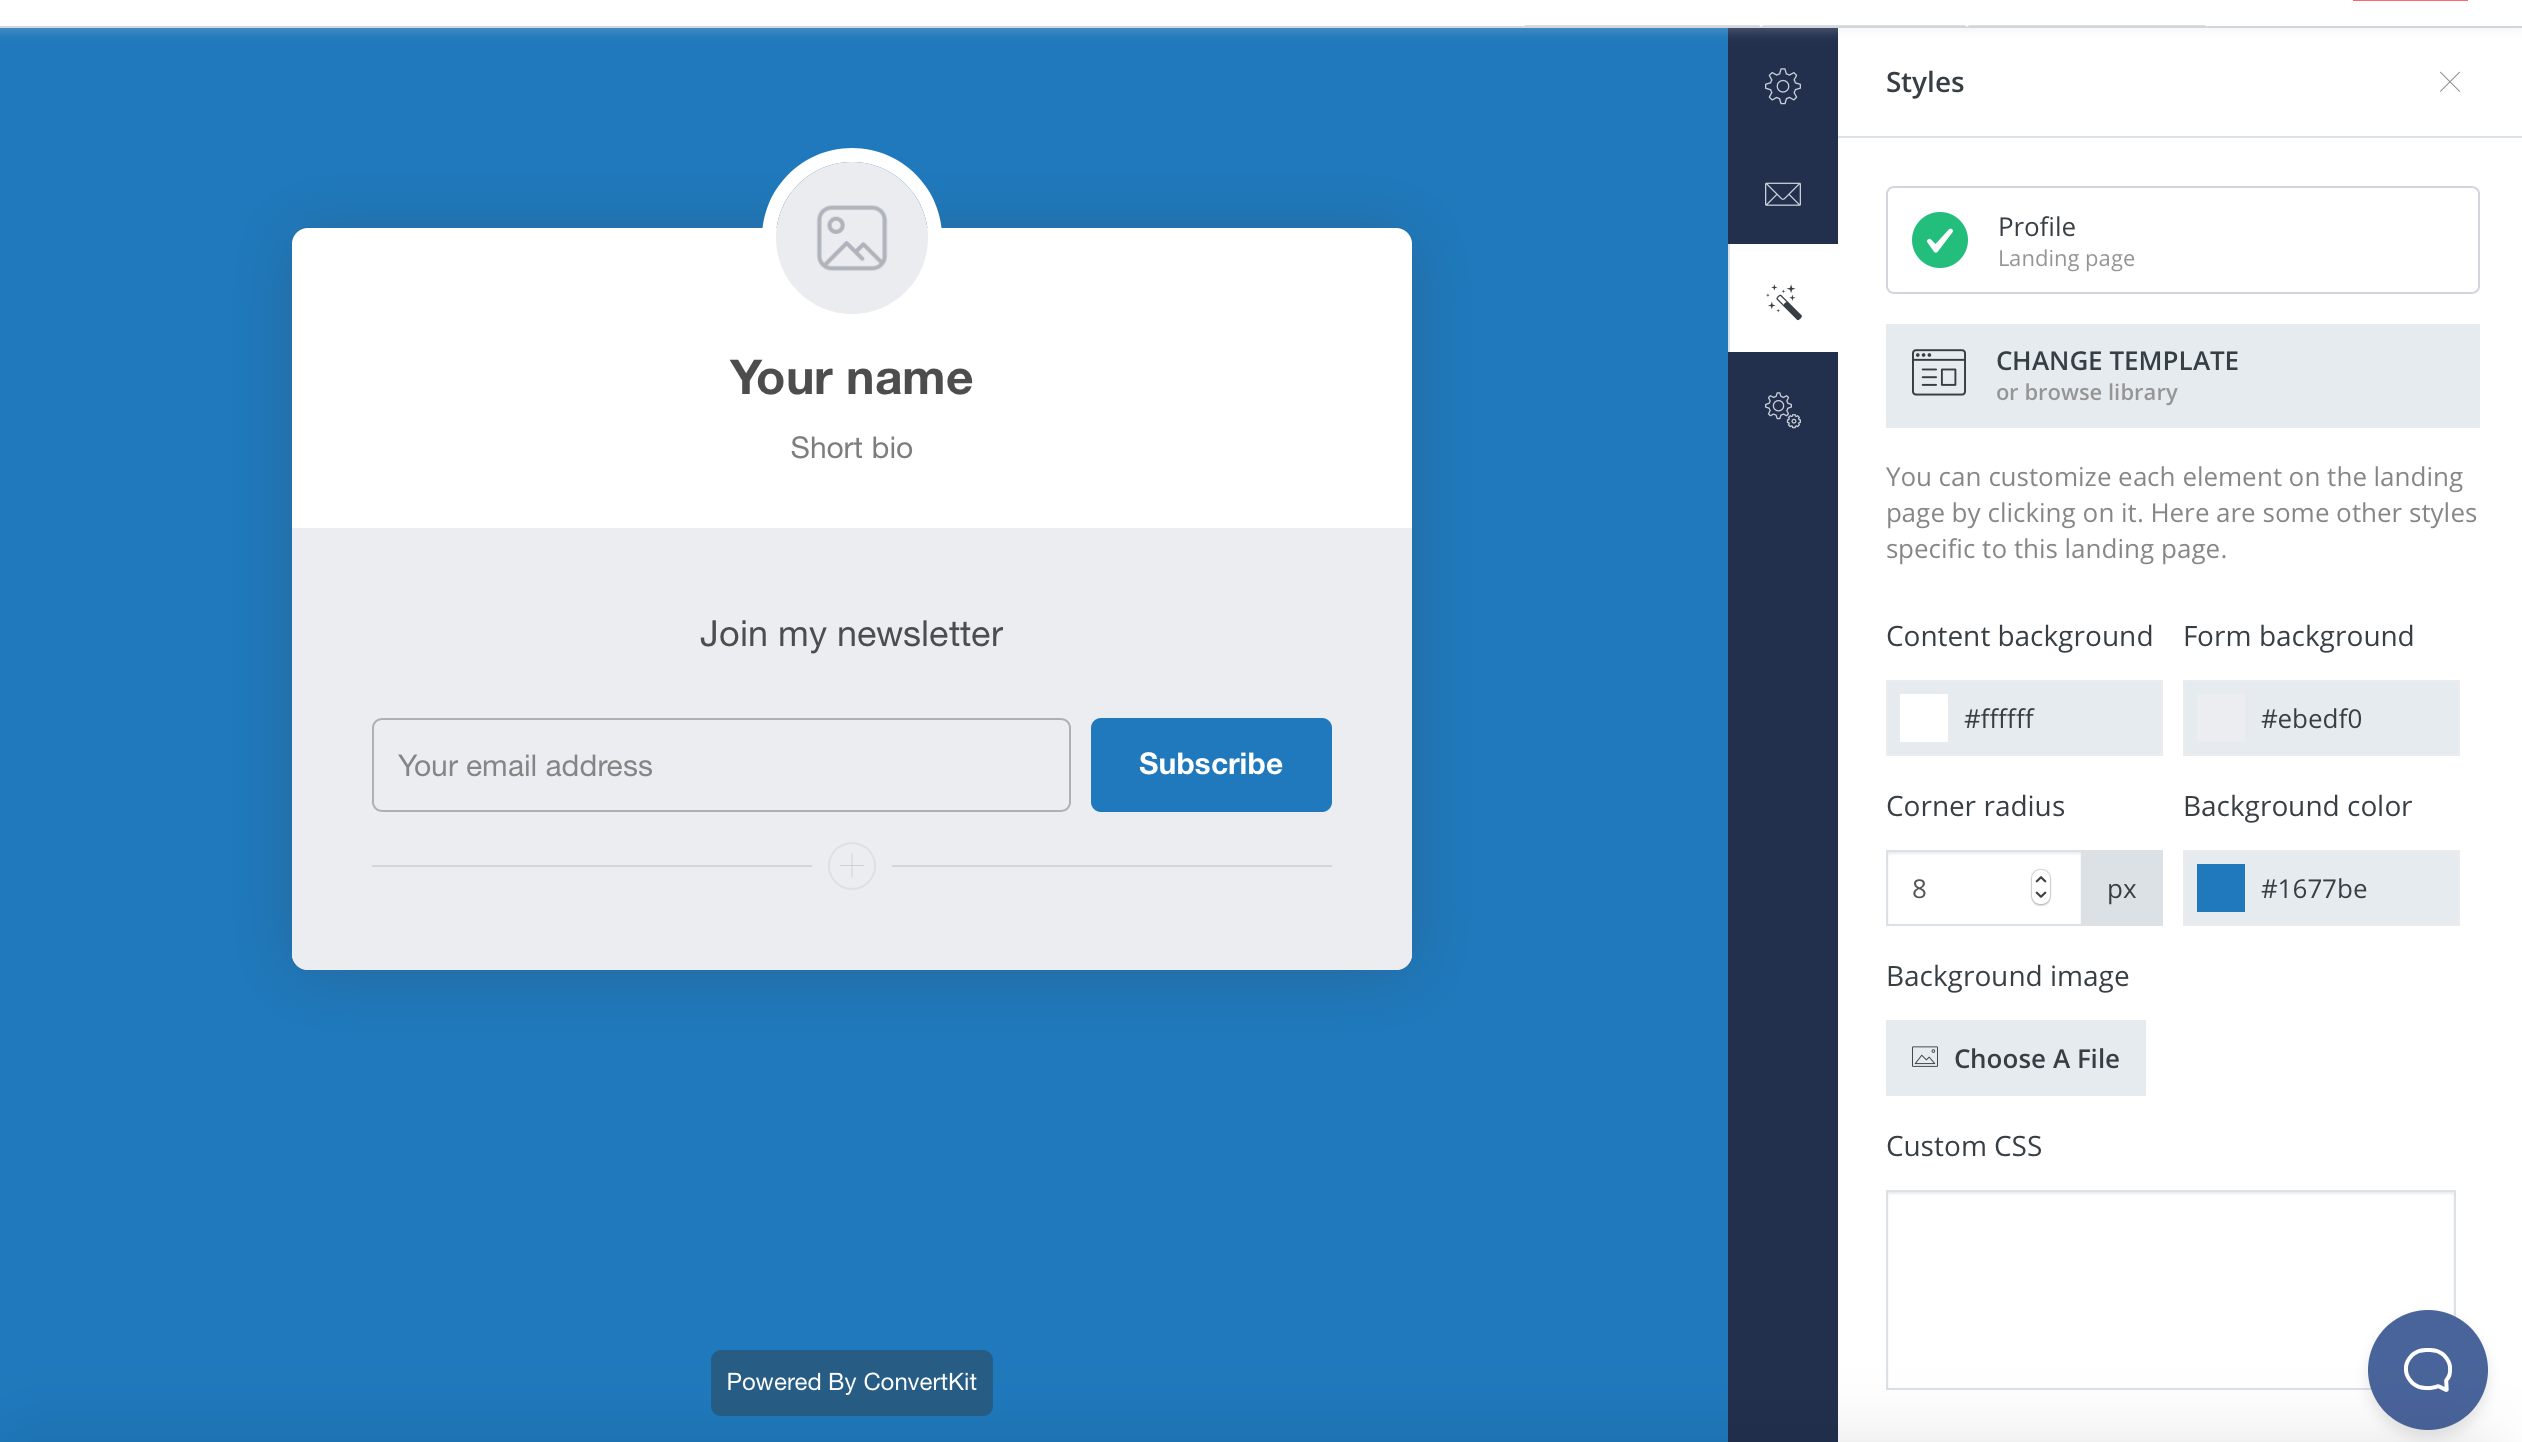The image size is (2522, 1442).
Task: Open the advanced settings double-gear tab
Action: coord(1782,409)
